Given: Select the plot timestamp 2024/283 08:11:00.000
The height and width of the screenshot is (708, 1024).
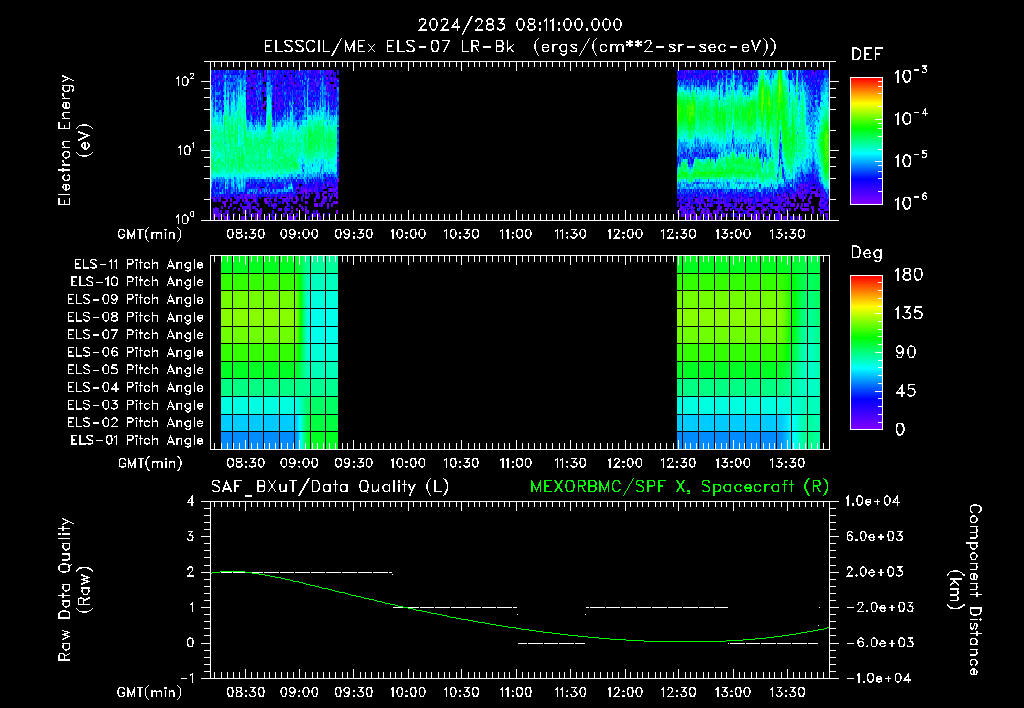Looking at the screenshot, I should pos(520,25).
